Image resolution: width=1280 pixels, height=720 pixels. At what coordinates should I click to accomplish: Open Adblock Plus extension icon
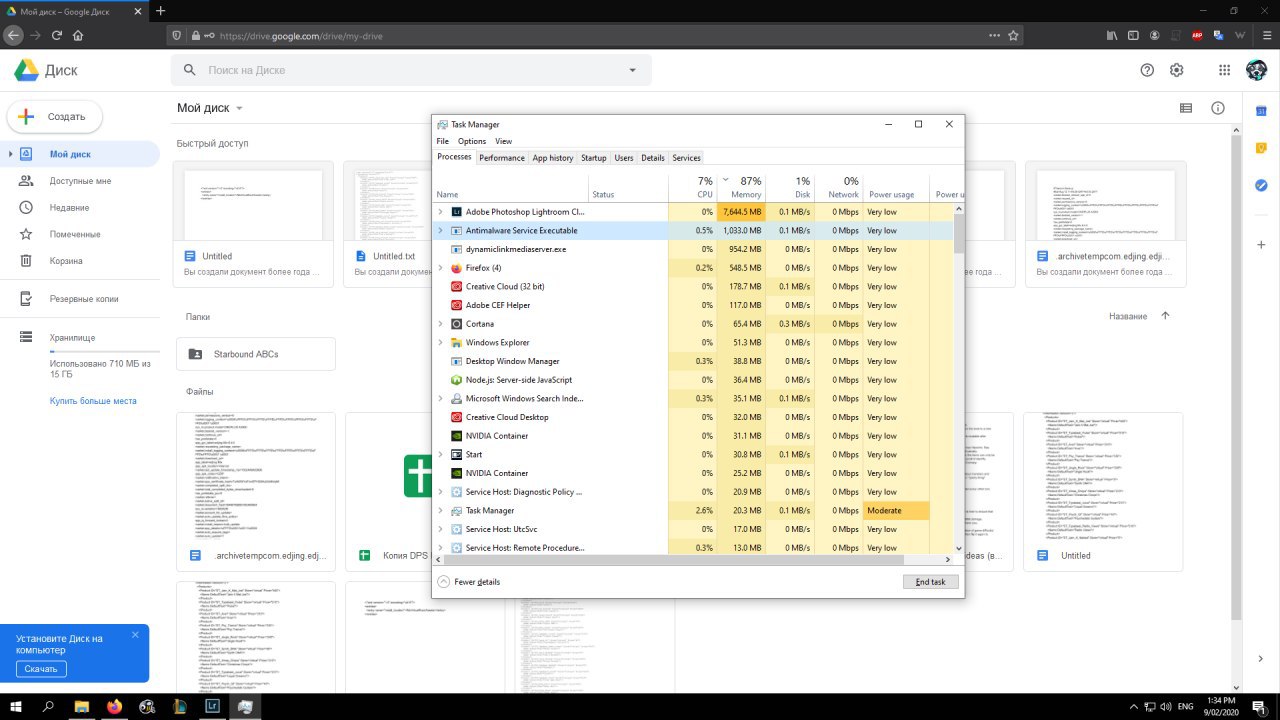pyautogui.click(x=1197, y=35)
